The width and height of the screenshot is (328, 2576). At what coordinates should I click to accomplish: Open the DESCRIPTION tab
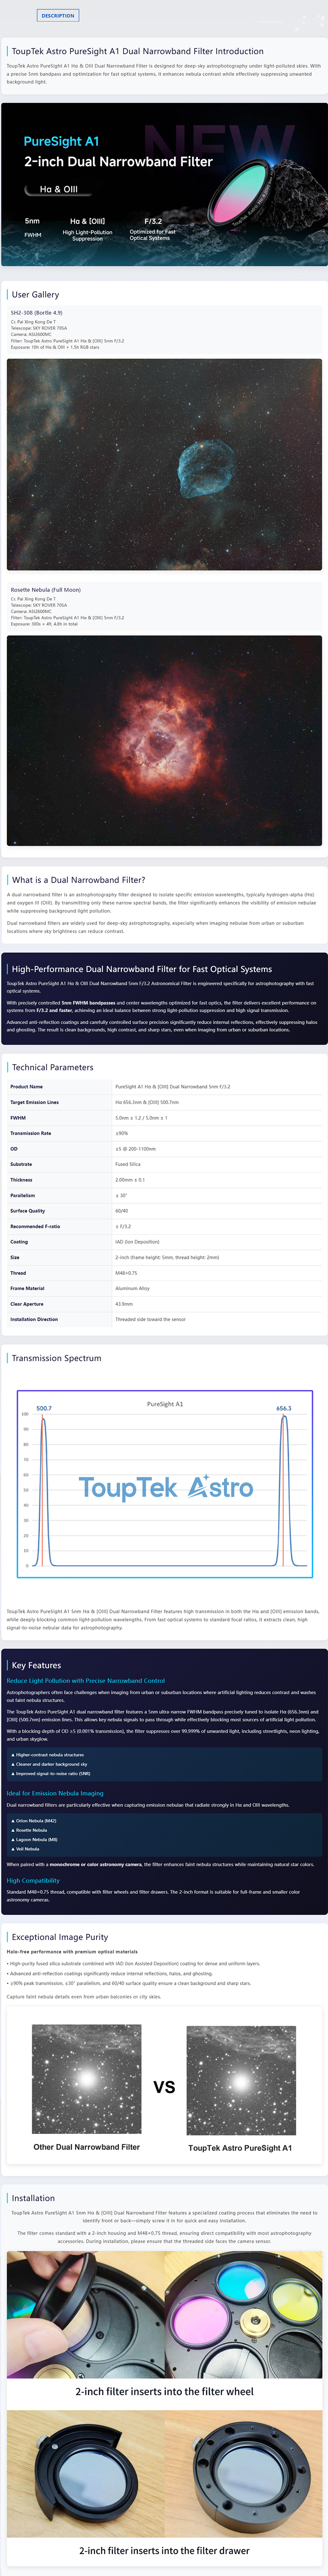pyautogui.click(x=57, y=15)
